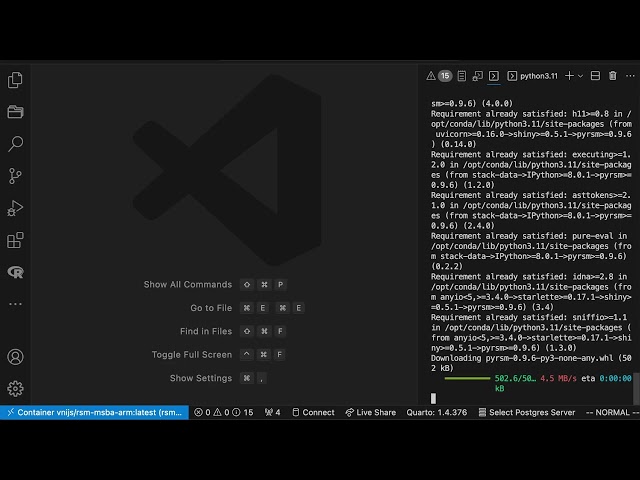The width and height of the screenshot is (640, 480).
Task: Click info count 15 in status bar
Action: tap(243, 412)
